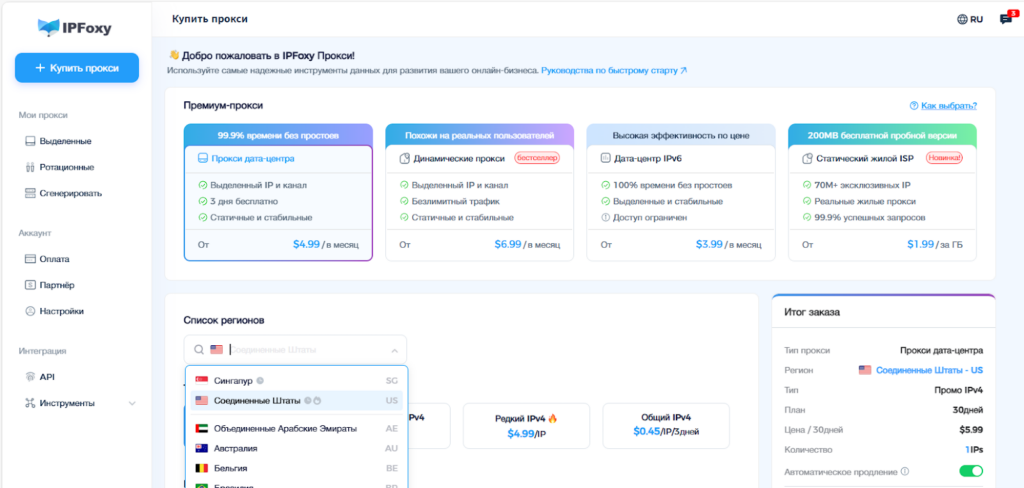The height and width of the screenshot is (488, 1024).
Task: Click the Оплата wallet icon
Action: tap(29, 259)
